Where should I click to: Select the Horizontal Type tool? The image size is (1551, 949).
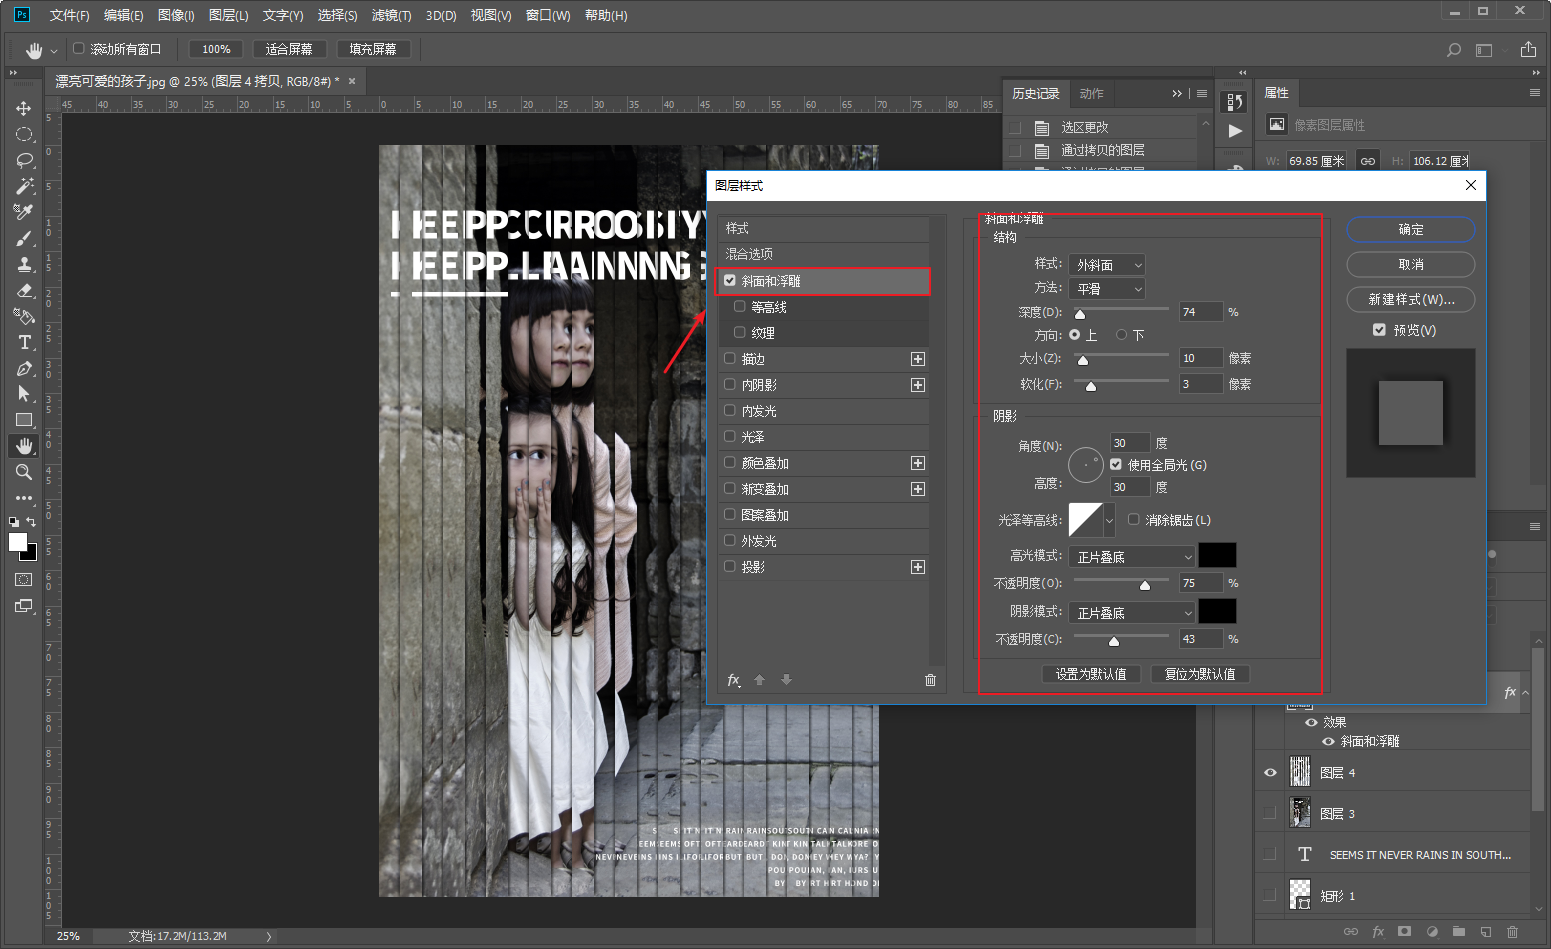pyautogui.click(x=24, y=342)
